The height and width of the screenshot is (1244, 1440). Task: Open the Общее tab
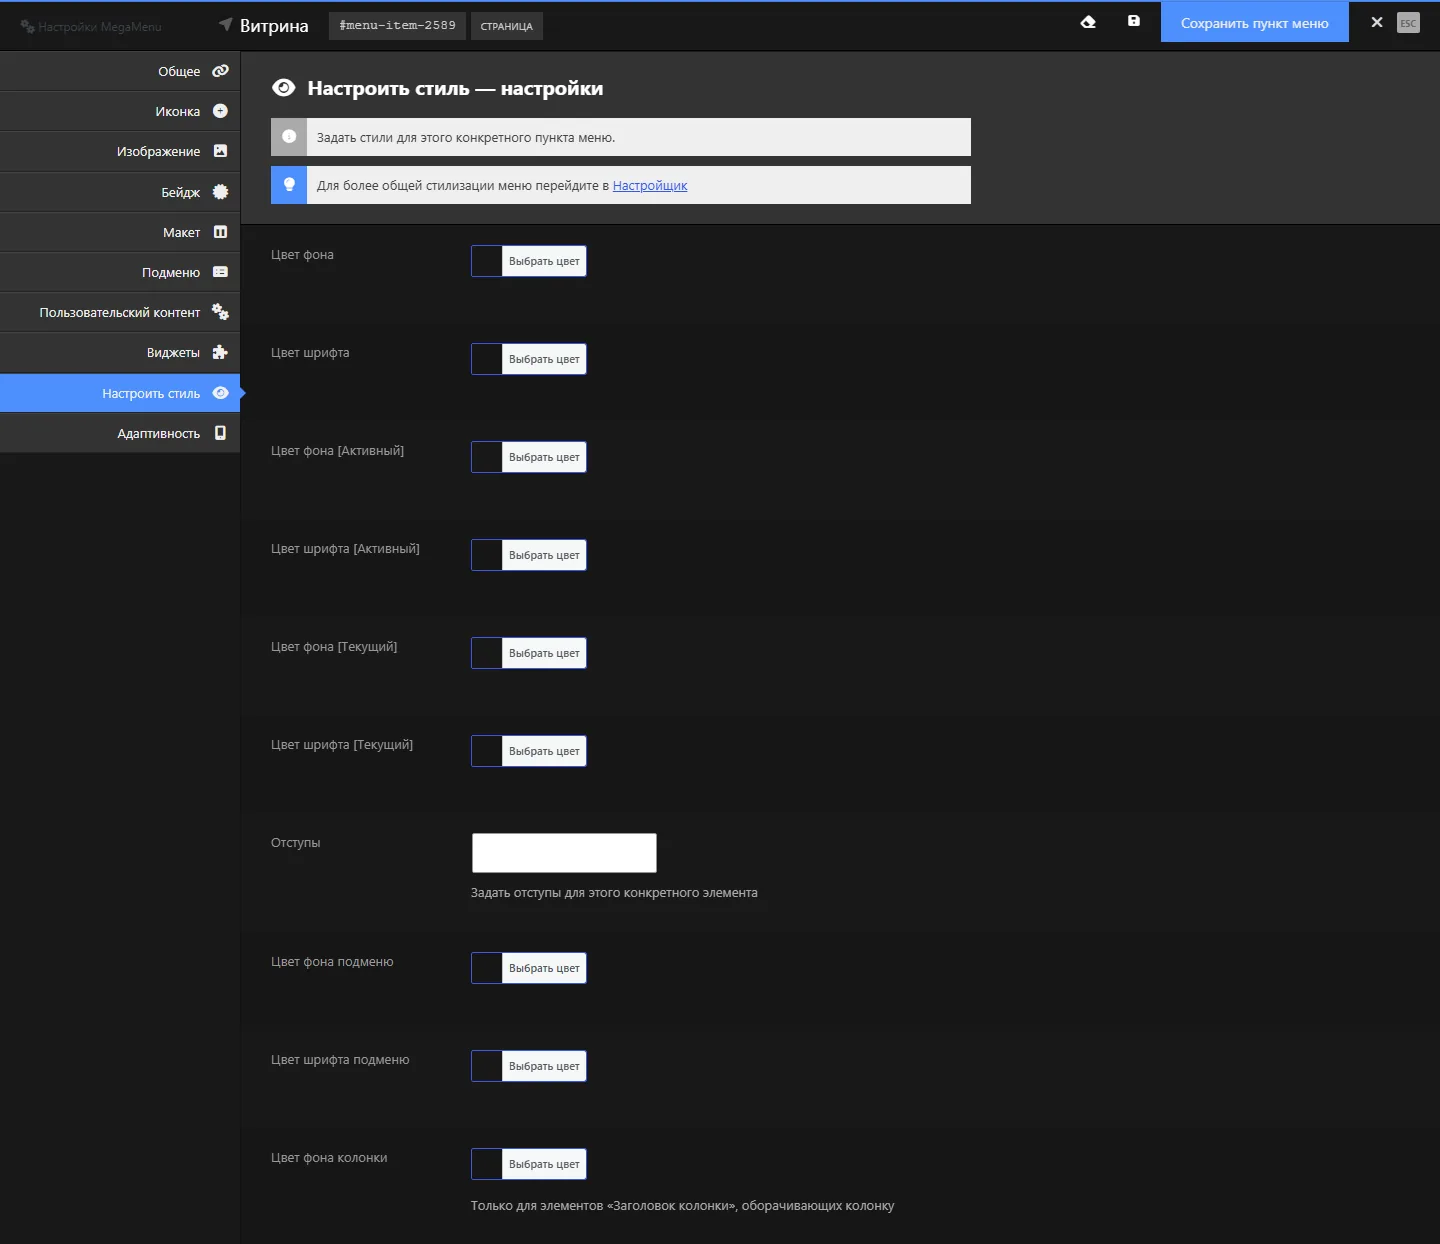coord(120,71)
